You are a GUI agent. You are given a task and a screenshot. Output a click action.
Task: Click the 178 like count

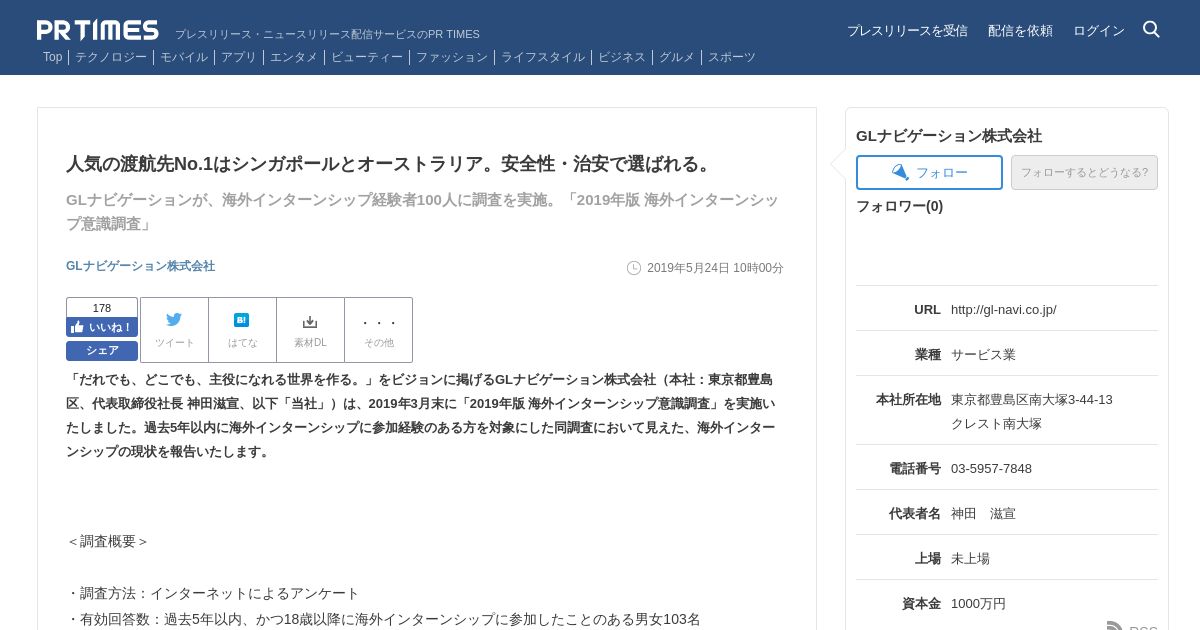point(102,308)
